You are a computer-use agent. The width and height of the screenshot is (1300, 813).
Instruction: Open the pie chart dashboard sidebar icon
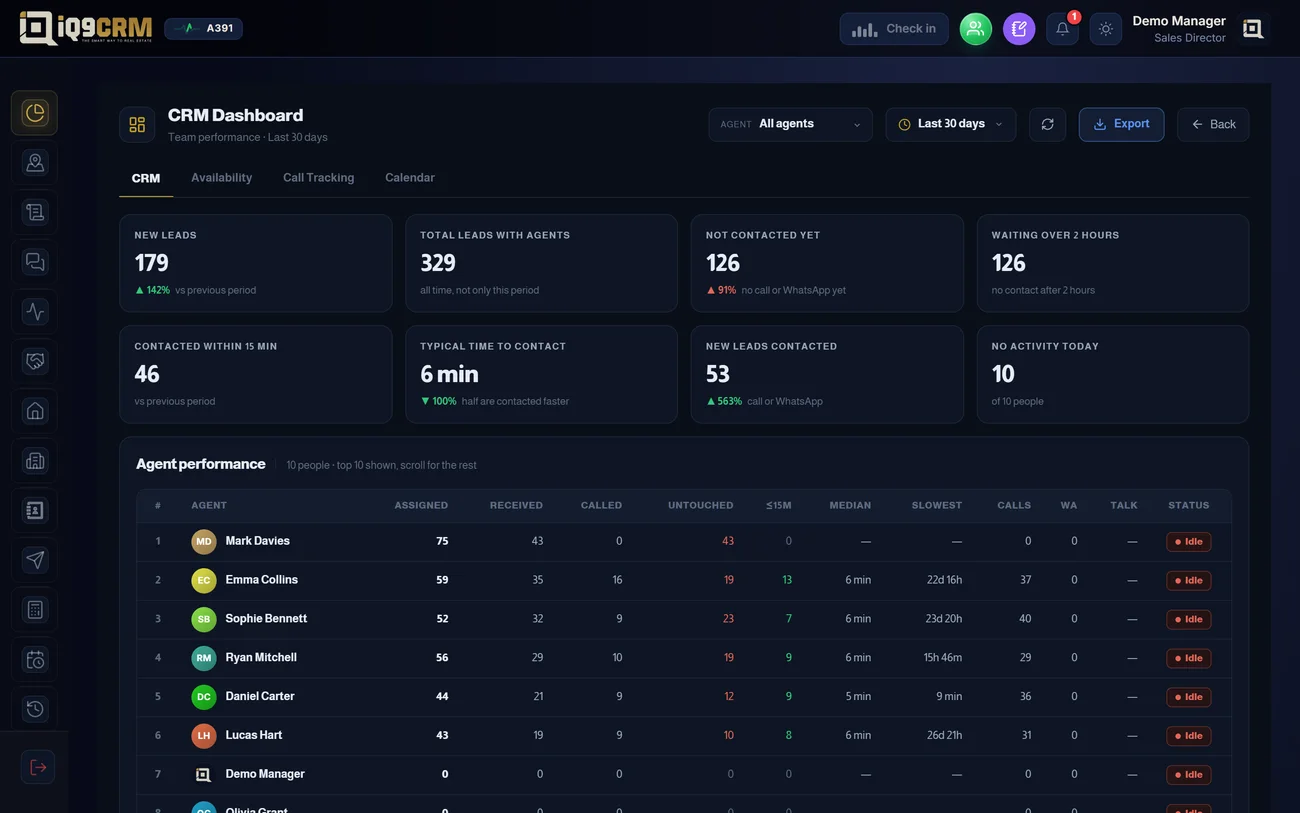pyautogui.click(x=35, y=113)
